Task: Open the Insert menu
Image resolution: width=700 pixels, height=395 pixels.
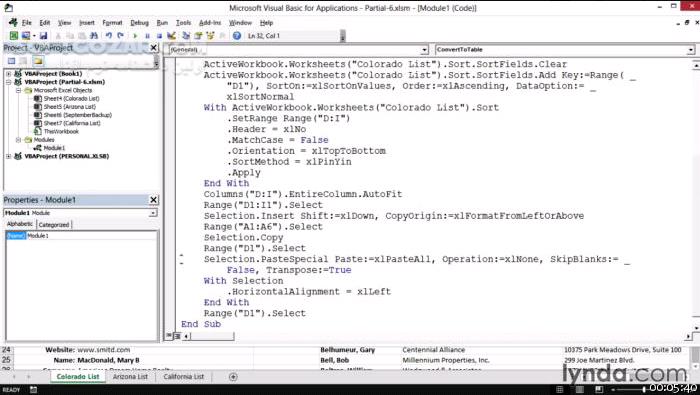Action: (87, 23)
